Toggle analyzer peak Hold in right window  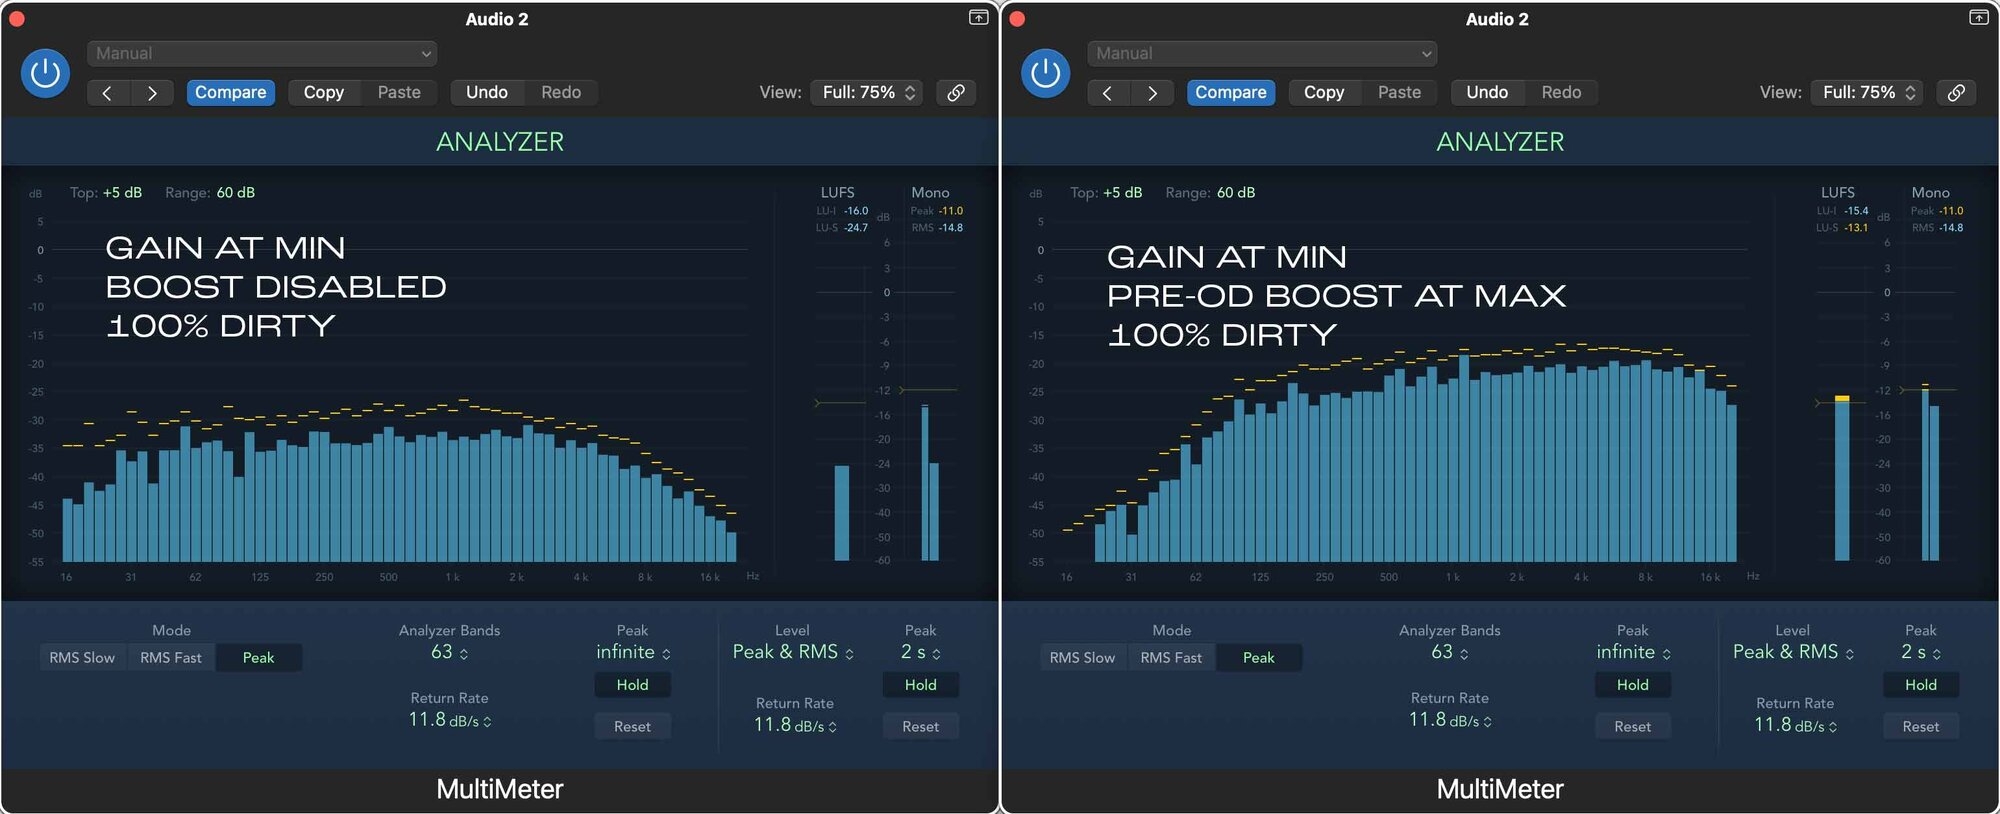[x=1632, y=685]
